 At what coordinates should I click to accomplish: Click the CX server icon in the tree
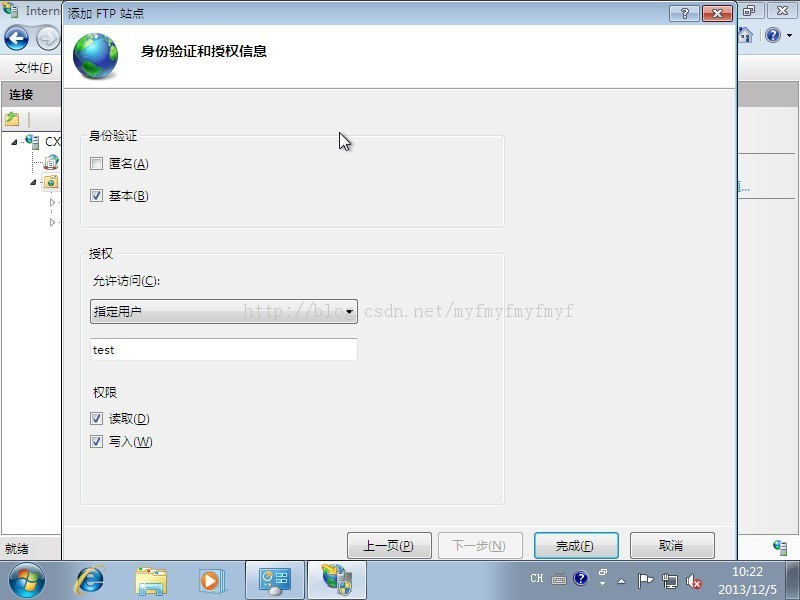click(31, 141)
